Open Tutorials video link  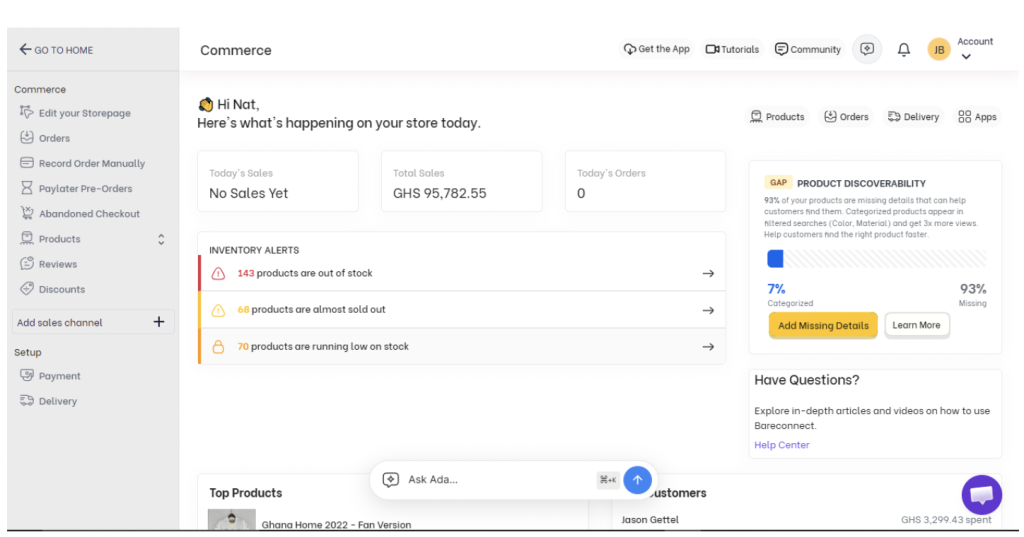coord(732,49)
